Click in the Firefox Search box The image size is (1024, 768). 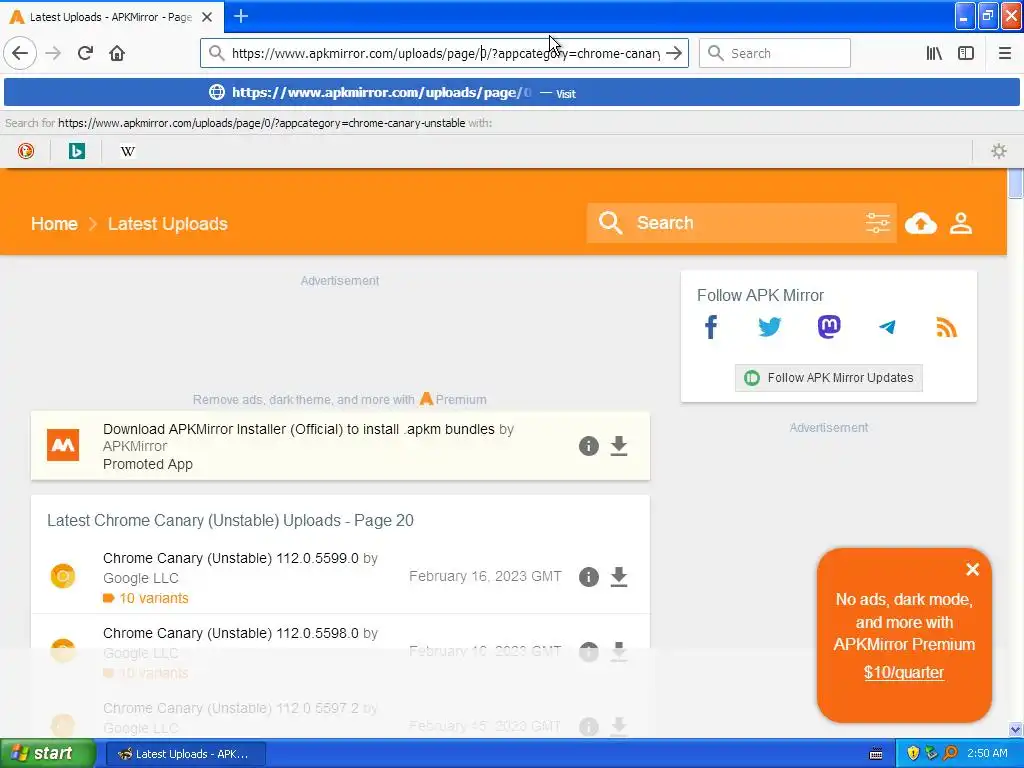[x=775, y=53]
